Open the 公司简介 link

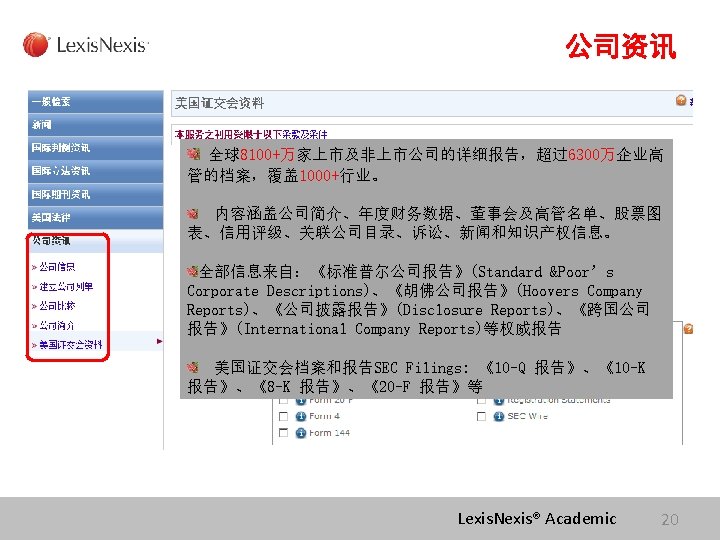(56, 326)
